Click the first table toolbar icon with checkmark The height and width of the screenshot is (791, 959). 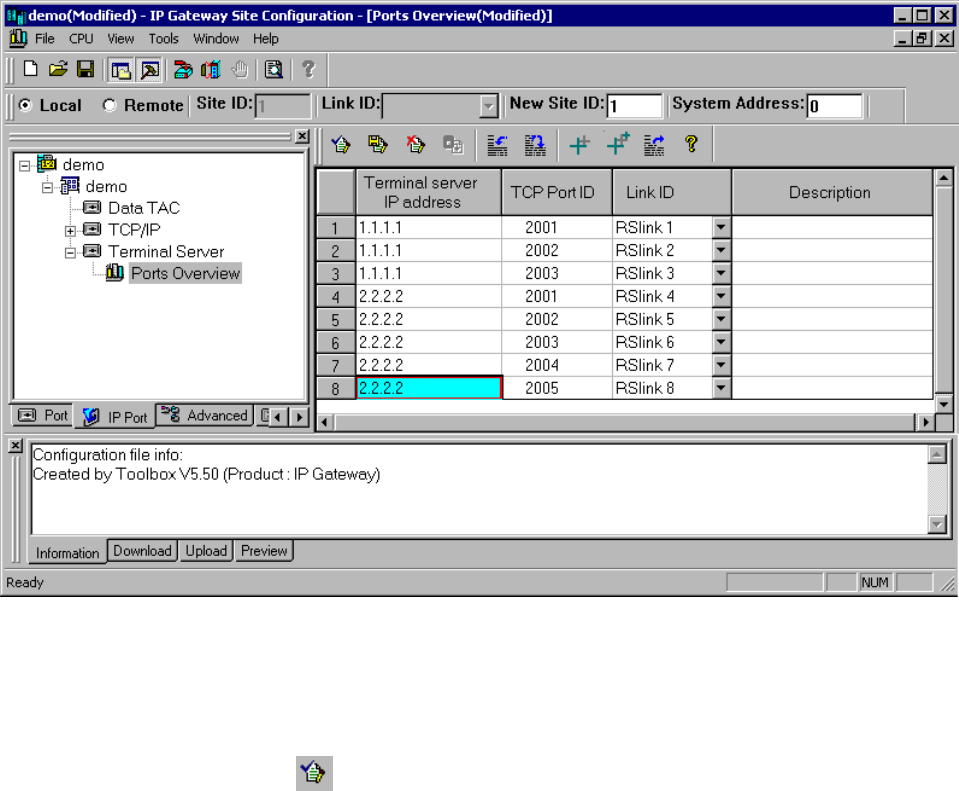[341, 144]
